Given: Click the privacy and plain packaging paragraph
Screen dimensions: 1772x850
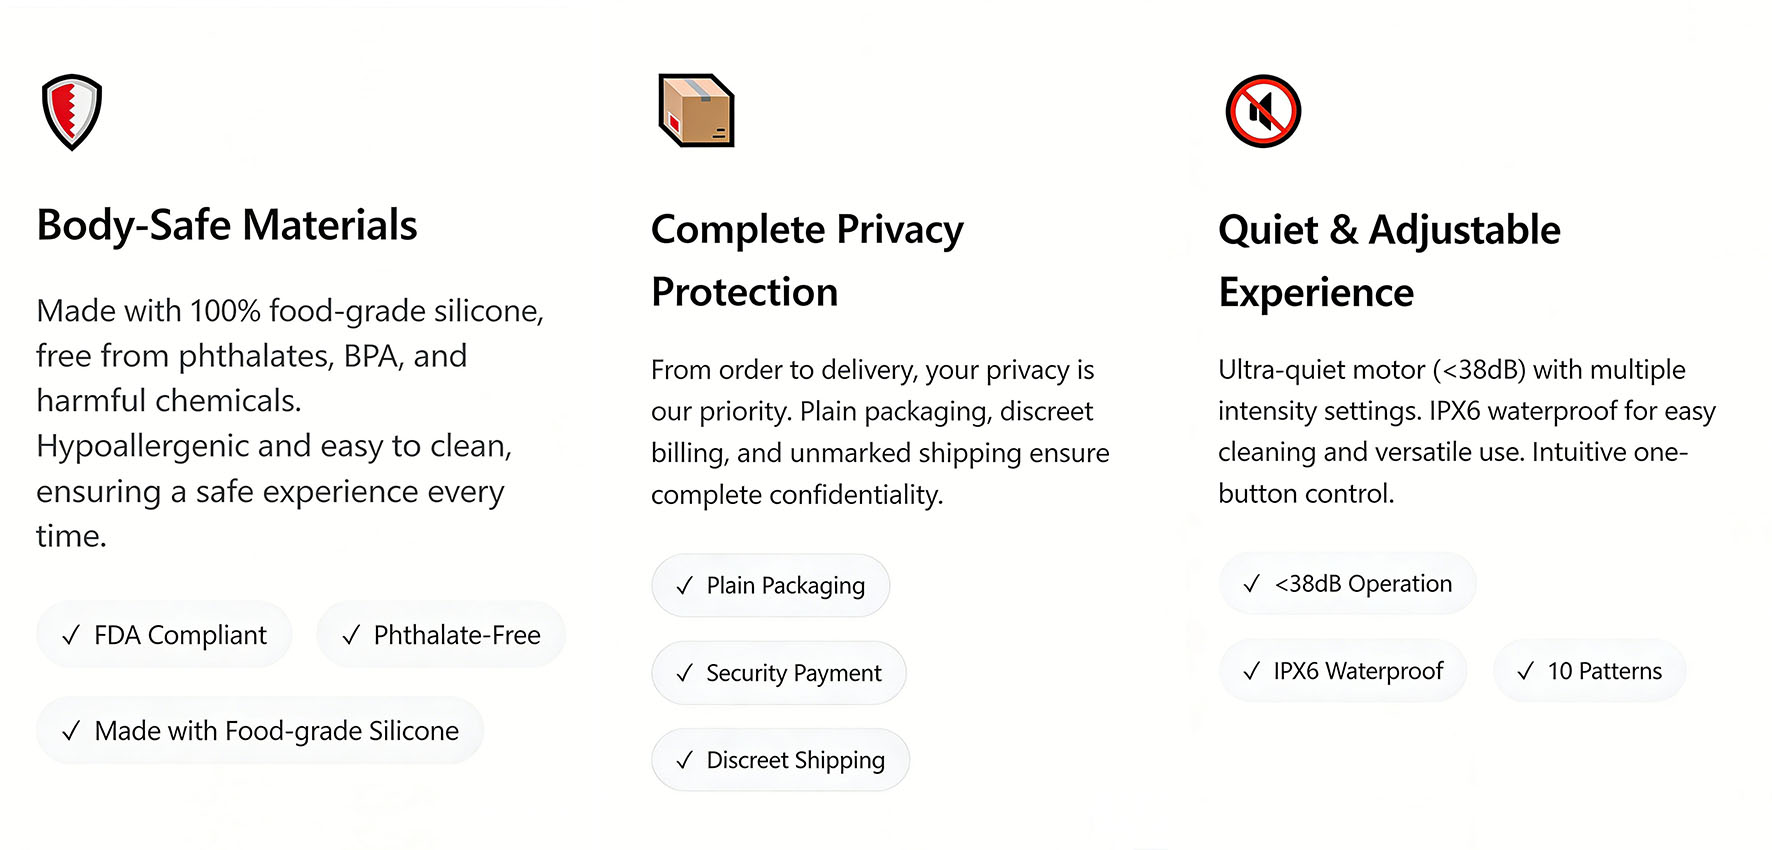Looking at the screenshot, I should 880,432.
